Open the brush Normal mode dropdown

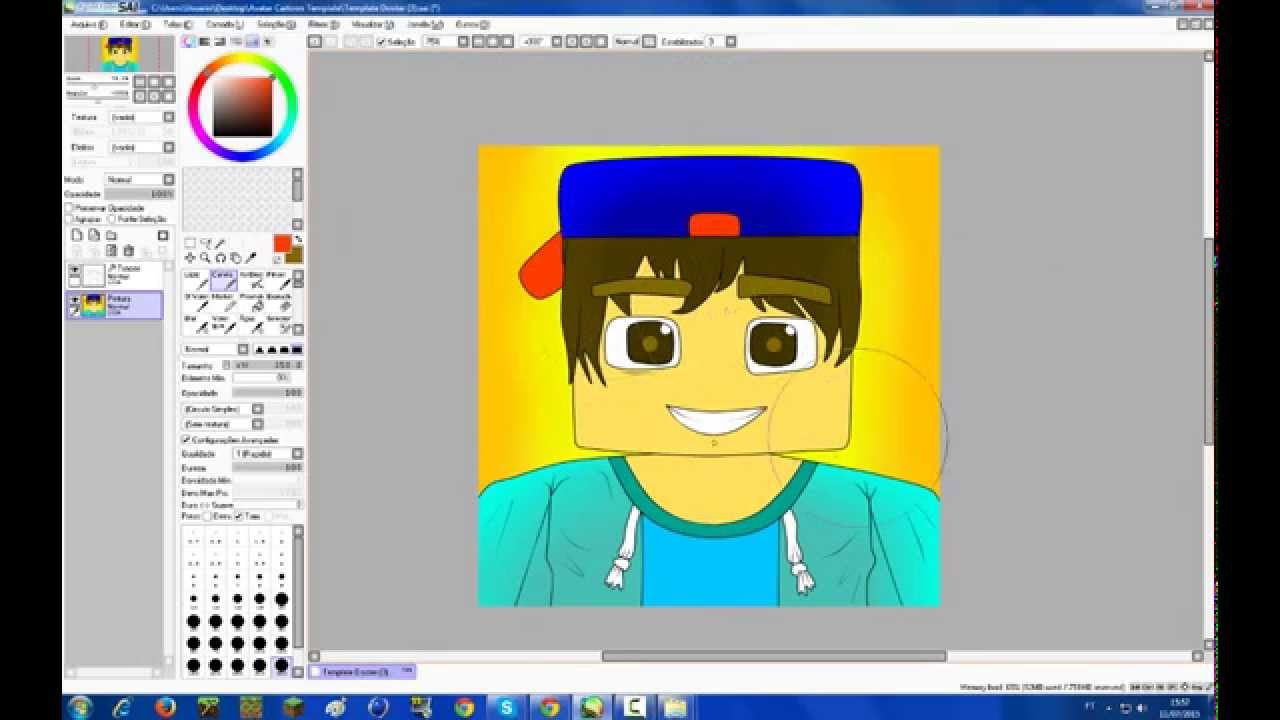coord(215,349)
